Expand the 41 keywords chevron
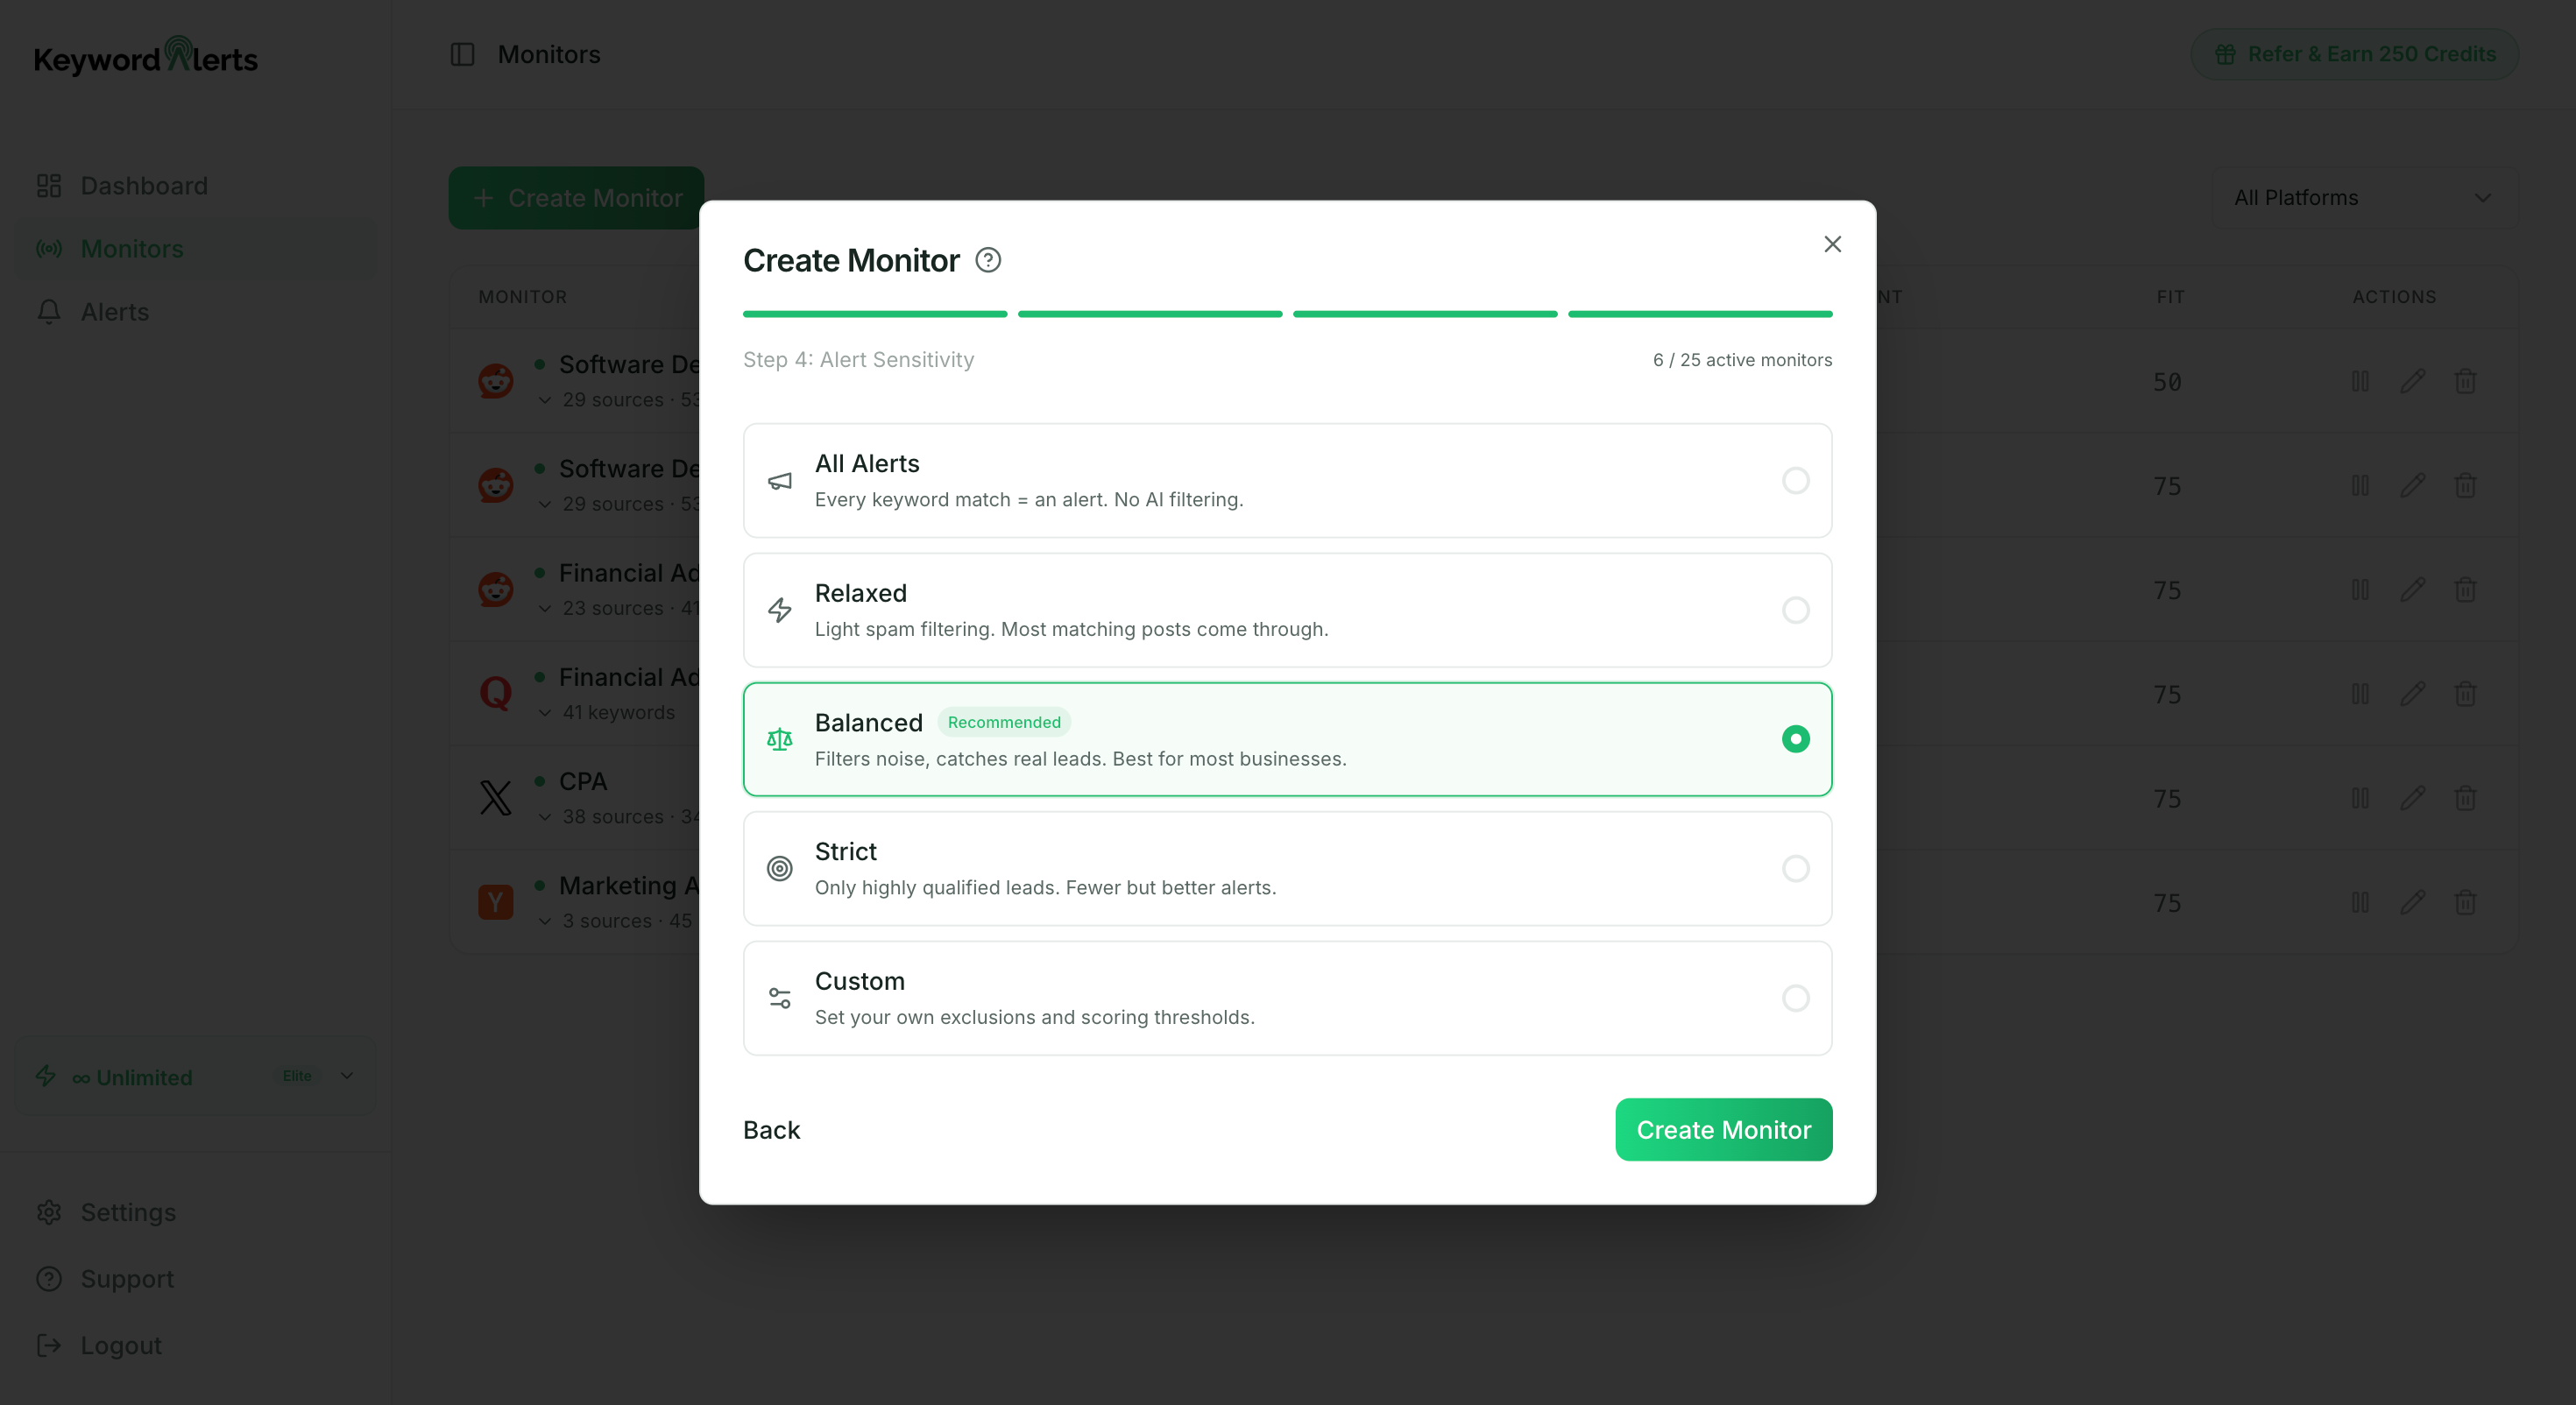This screenshot has height=1405, width=2576. 545,713
